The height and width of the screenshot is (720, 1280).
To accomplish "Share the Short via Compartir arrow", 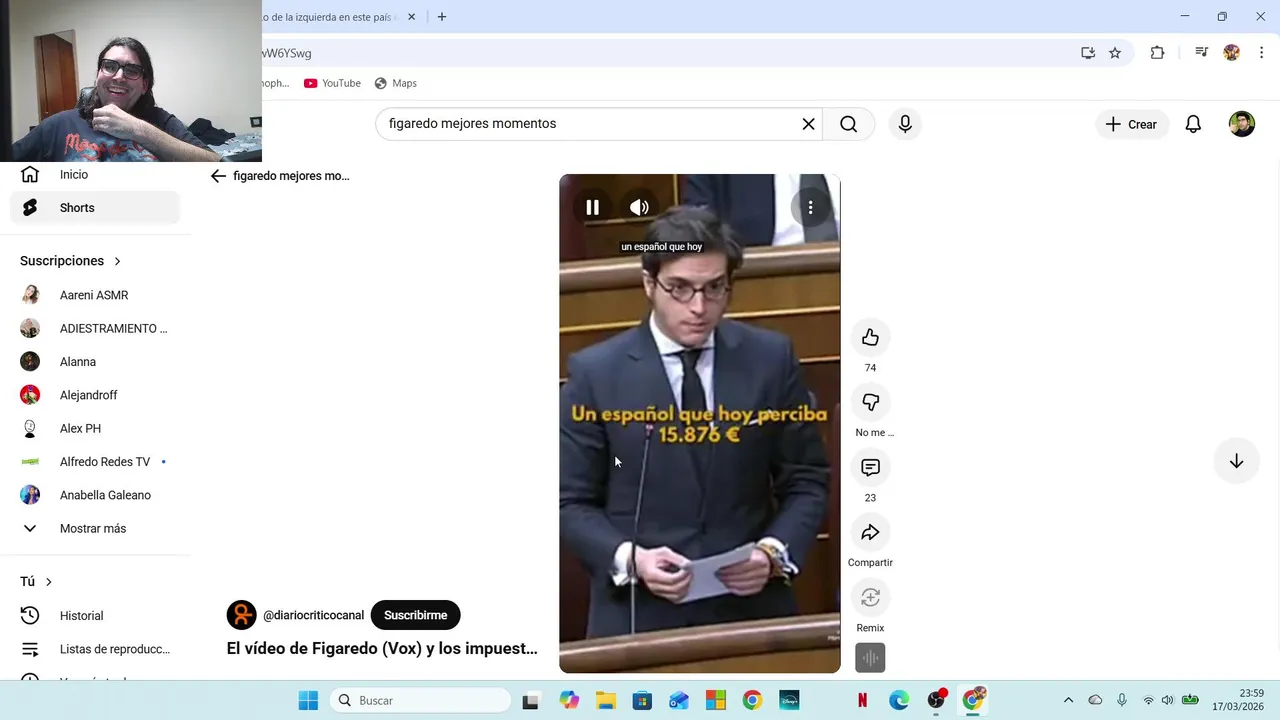I will pos(870,532).
